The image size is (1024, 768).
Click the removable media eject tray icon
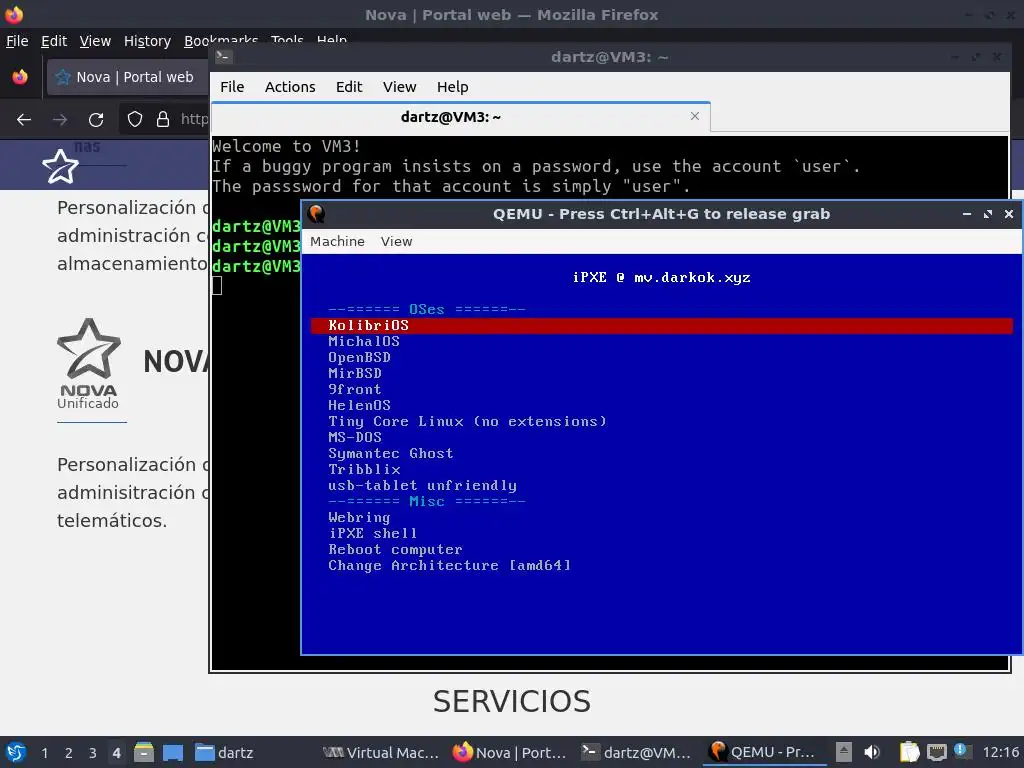[x=844, y=752]
